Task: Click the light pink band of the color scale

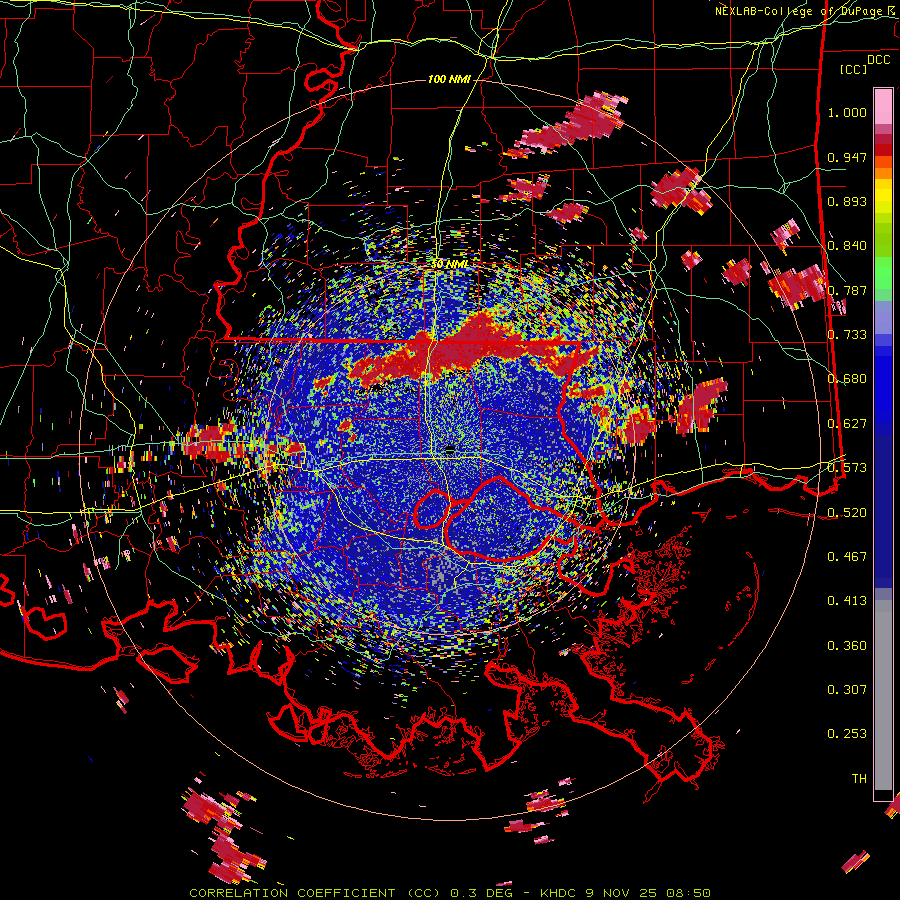Action: (883, 107)
